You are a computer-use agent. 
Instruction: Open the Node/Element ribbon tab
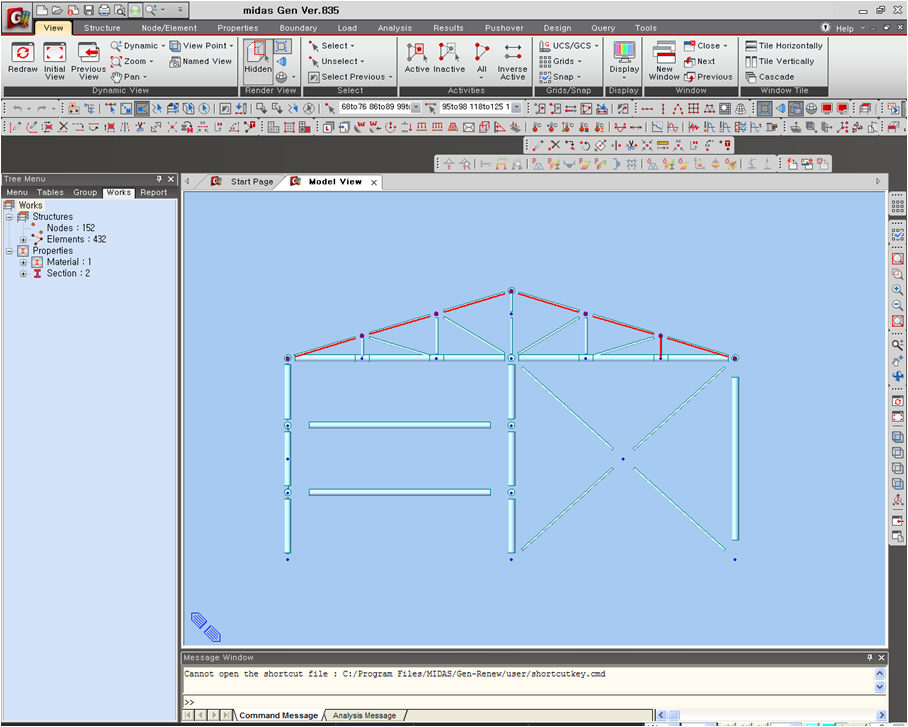(x=169, y=28)
